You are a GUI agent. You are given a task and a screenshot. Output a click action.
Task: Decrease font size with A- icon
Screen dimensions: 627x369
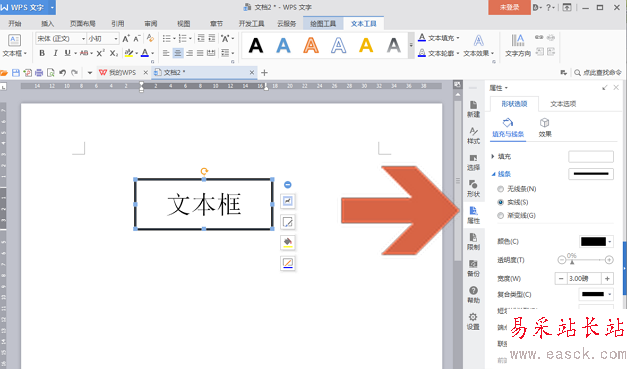pos(137,38)
